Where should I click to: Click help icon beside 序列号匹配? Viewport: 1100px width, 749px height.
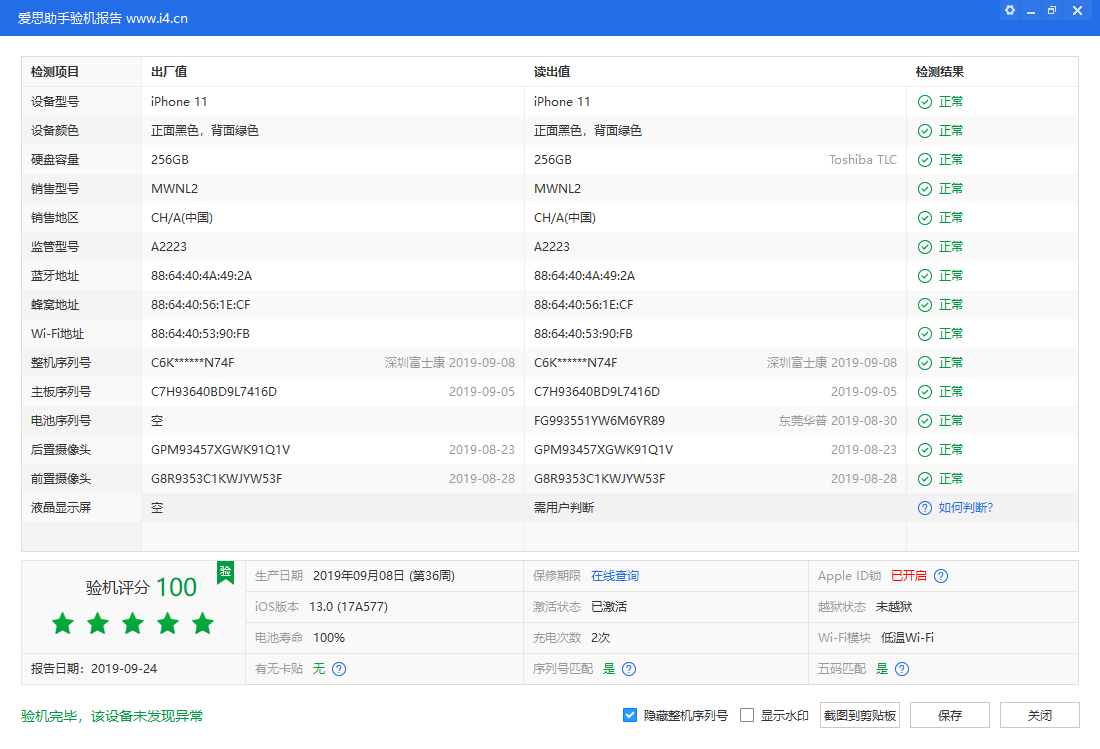(x=629, y=668)
